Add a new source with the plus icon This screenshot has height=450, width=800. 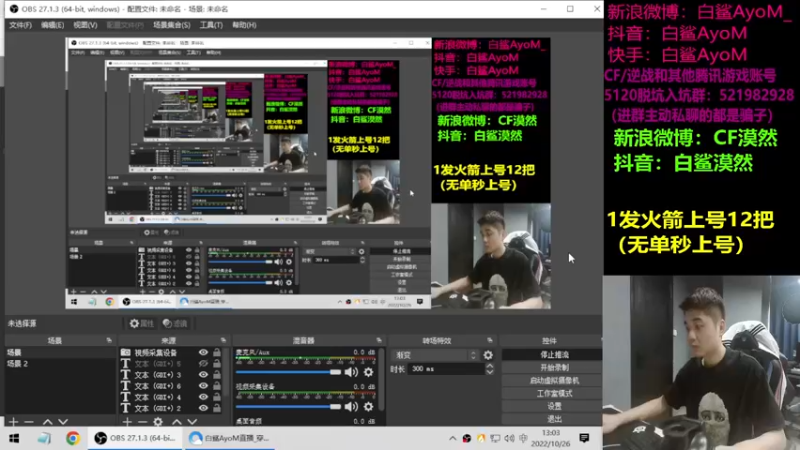pos(127,422)
